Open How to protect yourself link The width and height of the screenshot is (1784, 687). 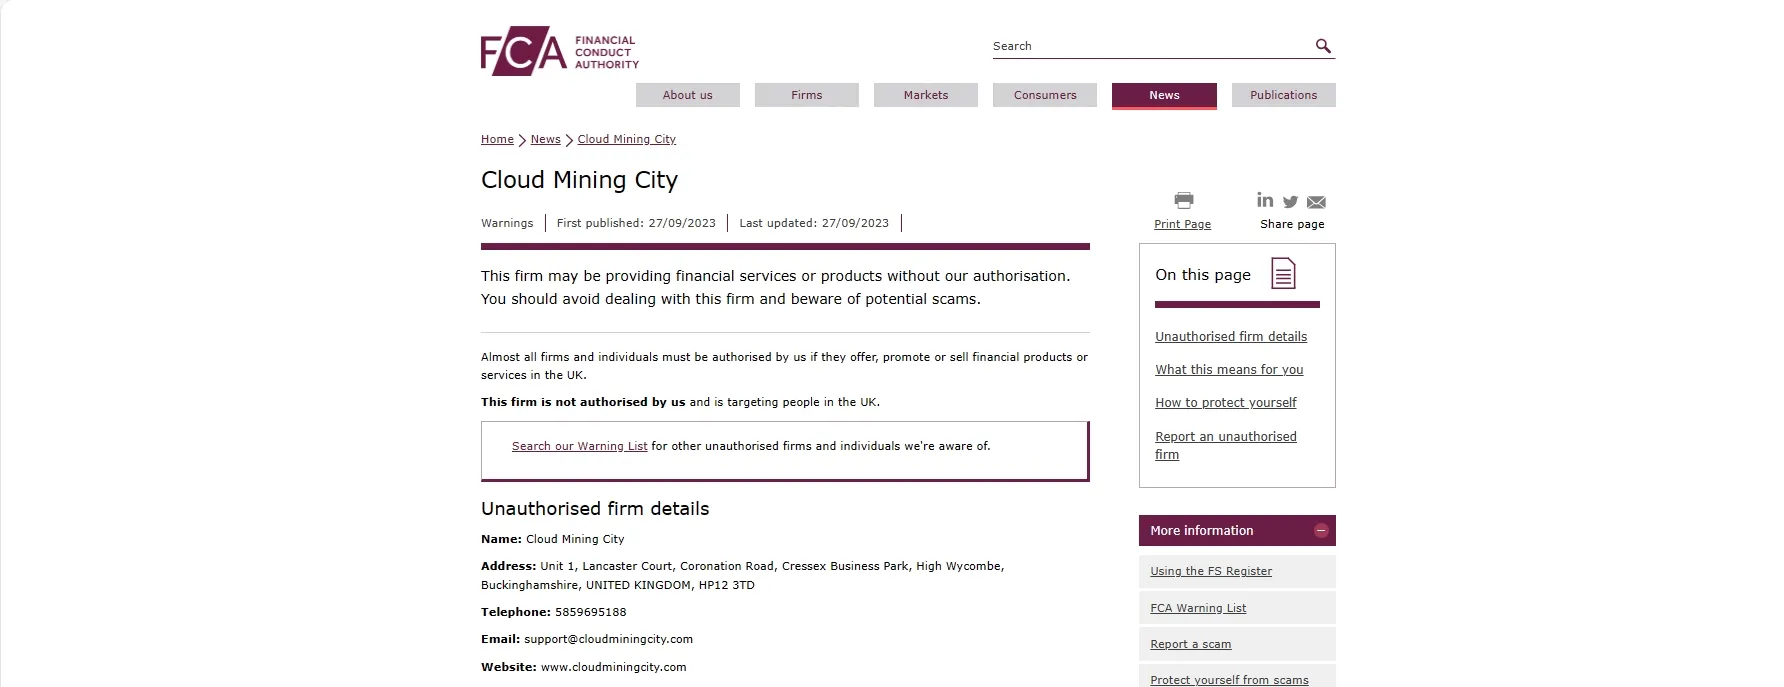pyautogui.click(x=1226, y=403)
